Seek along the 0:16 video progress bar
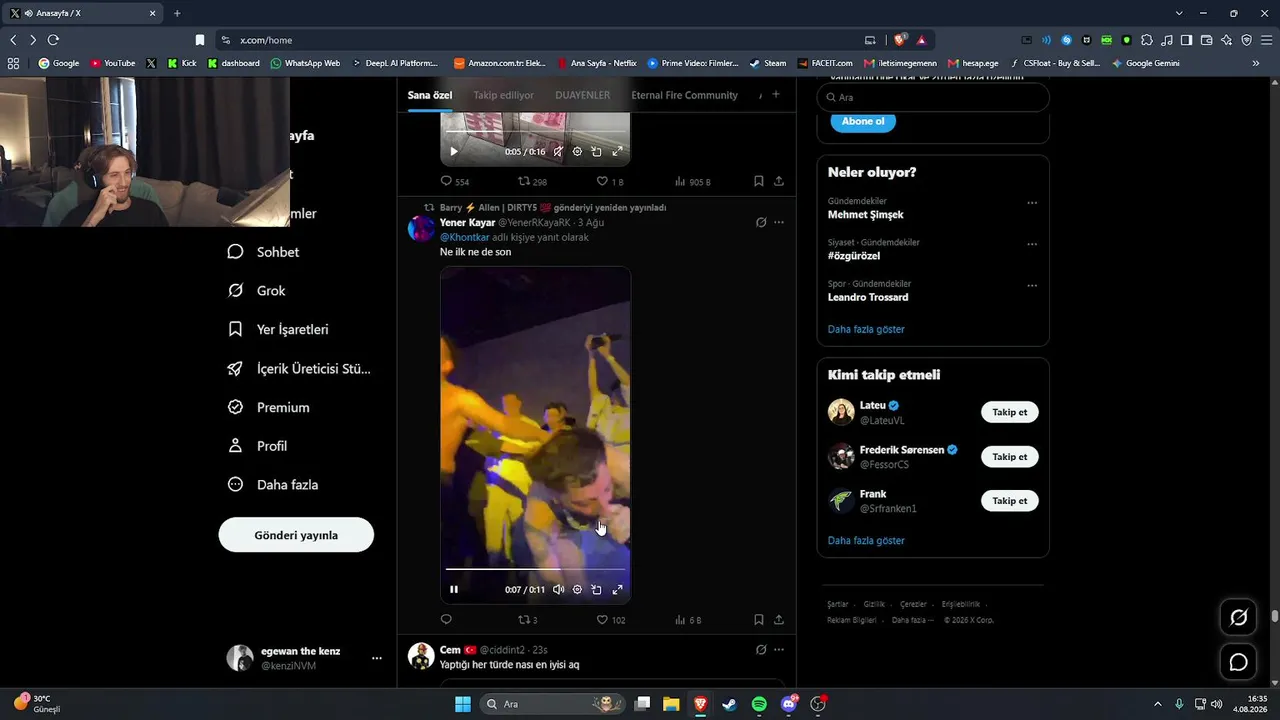Image resolution: width=1280 pixels, height=720 pixels. pyautogui.click(x=535, y=132)
